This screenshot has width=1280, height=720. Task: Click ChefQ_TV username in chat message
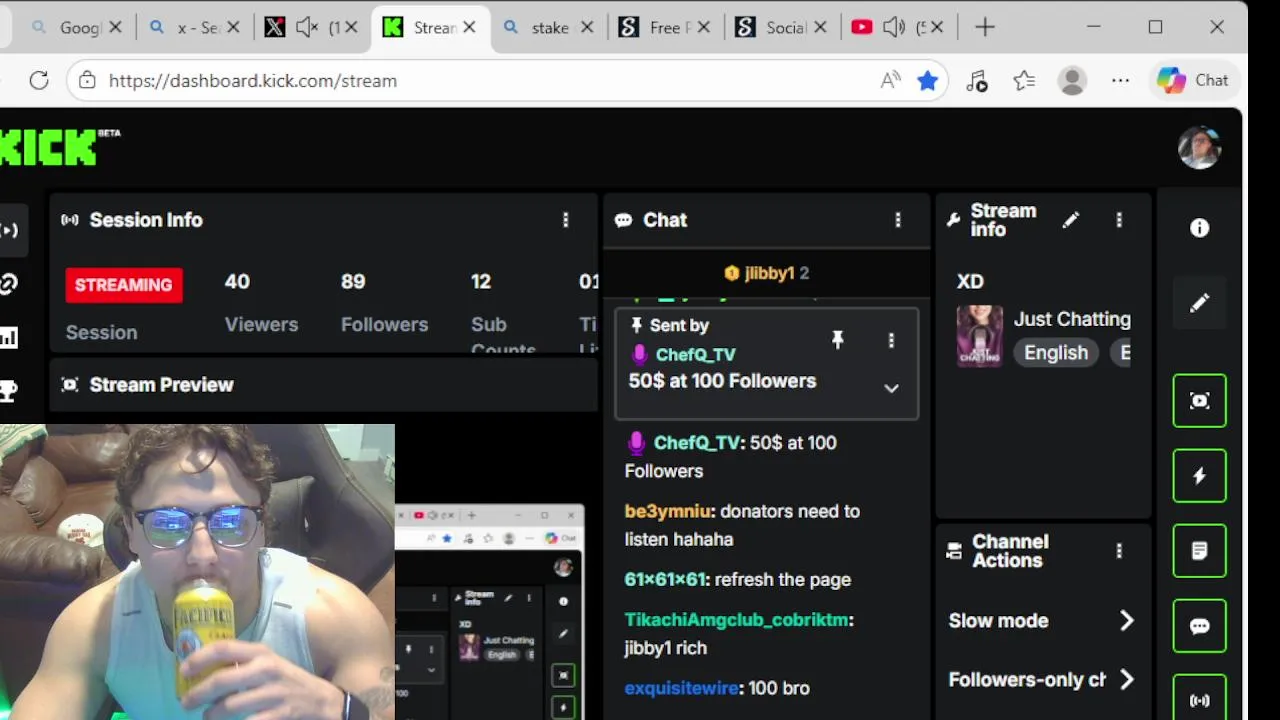(697, 443)
